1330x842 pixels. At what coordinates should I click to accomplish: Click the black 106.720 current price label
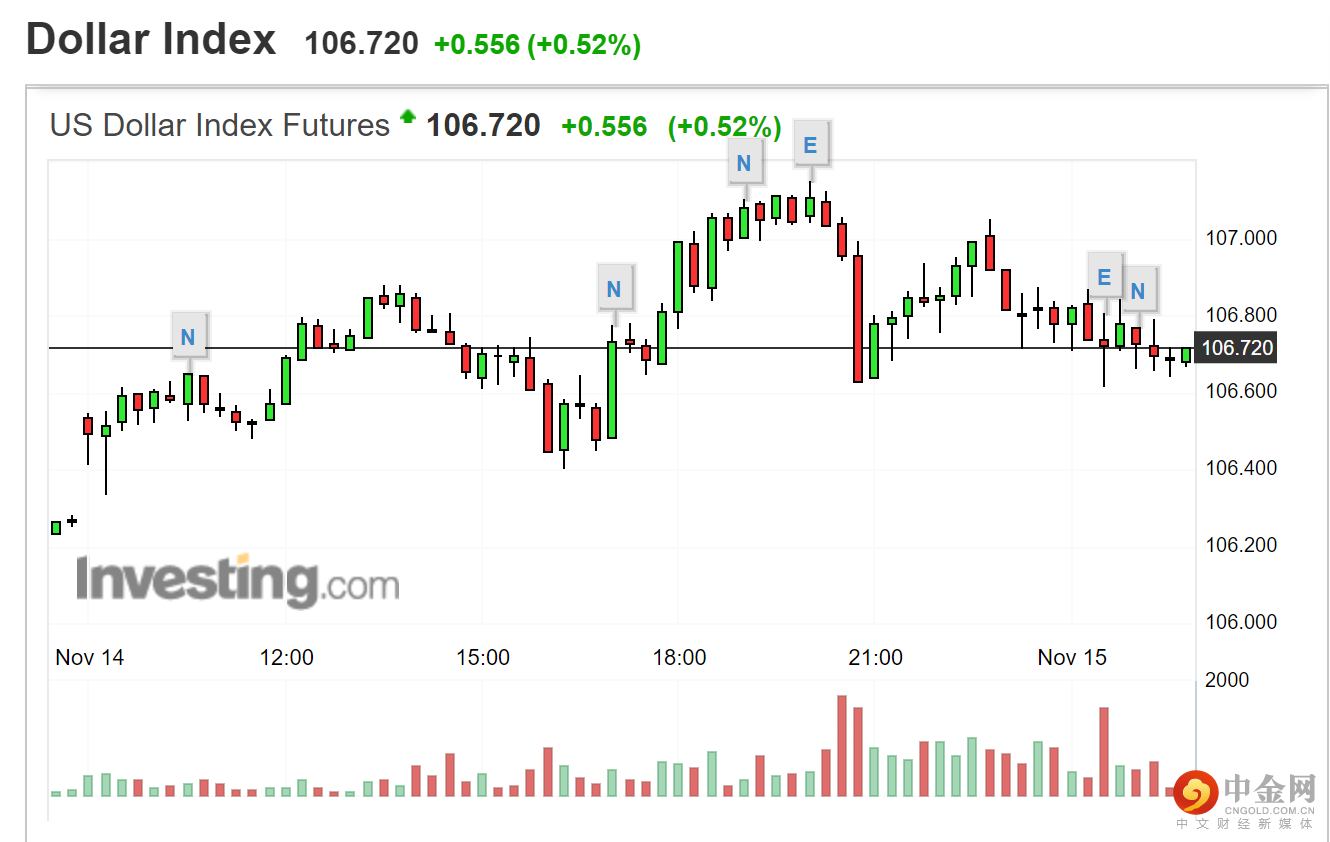[1236, 348]
